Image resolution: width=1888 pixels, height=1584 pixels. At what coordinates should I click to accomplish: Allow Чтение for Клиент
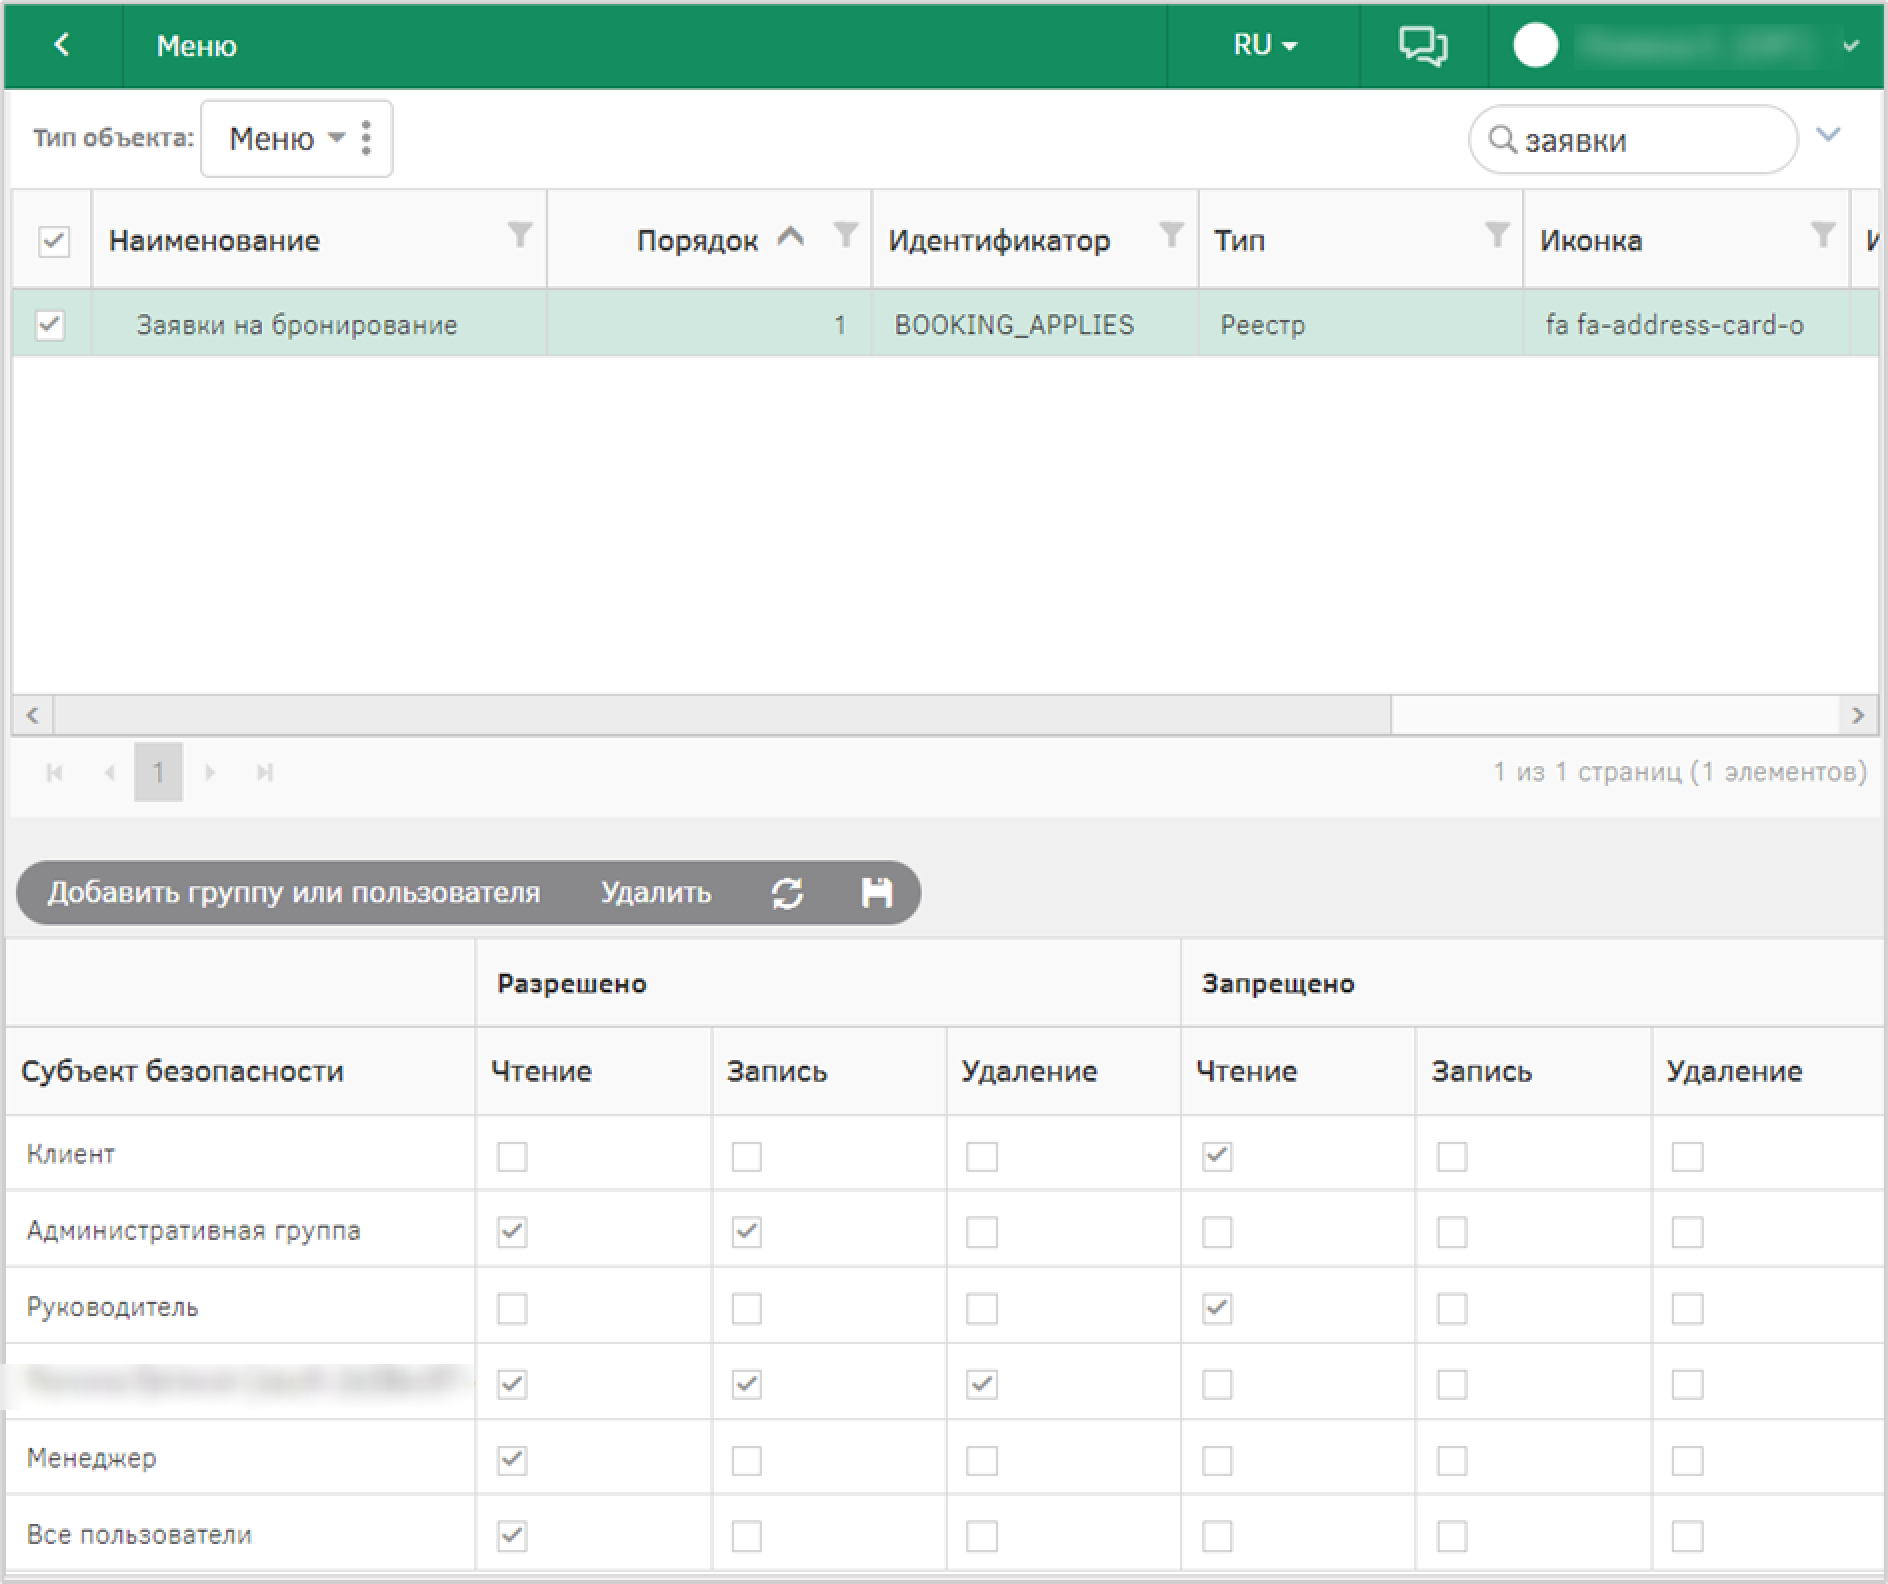[x=512, y=1156]
